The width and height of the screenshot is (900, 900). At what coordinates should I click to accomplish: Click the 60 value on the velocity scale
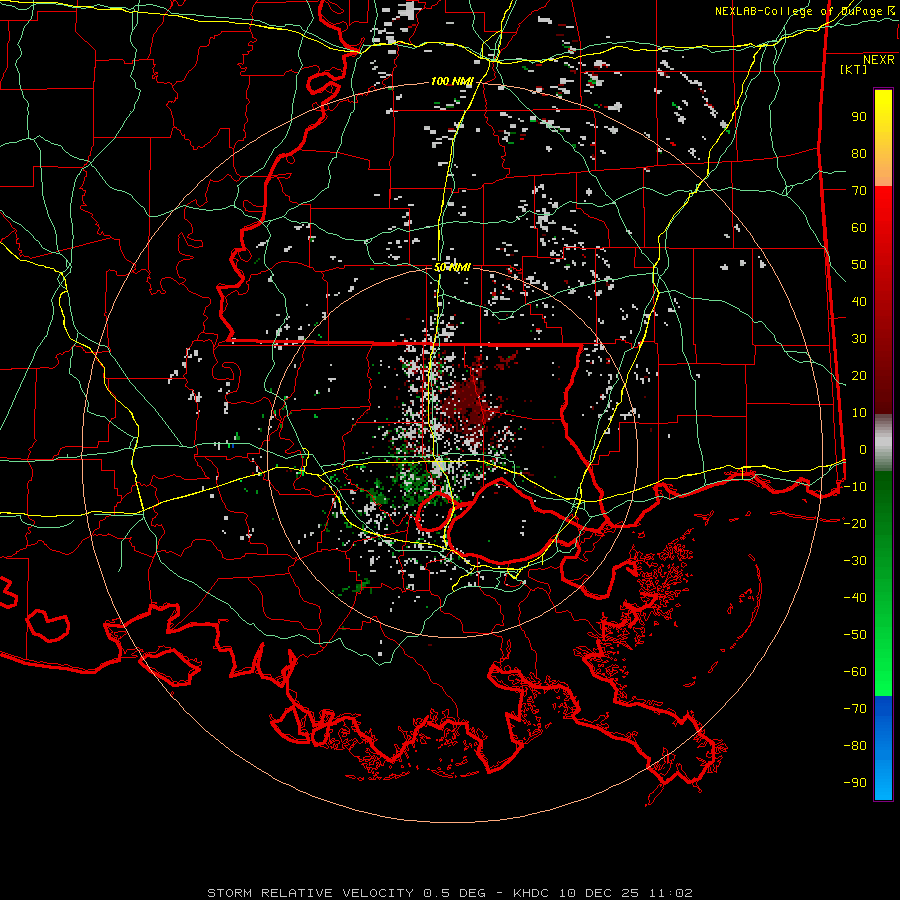(x=859, y=227)
